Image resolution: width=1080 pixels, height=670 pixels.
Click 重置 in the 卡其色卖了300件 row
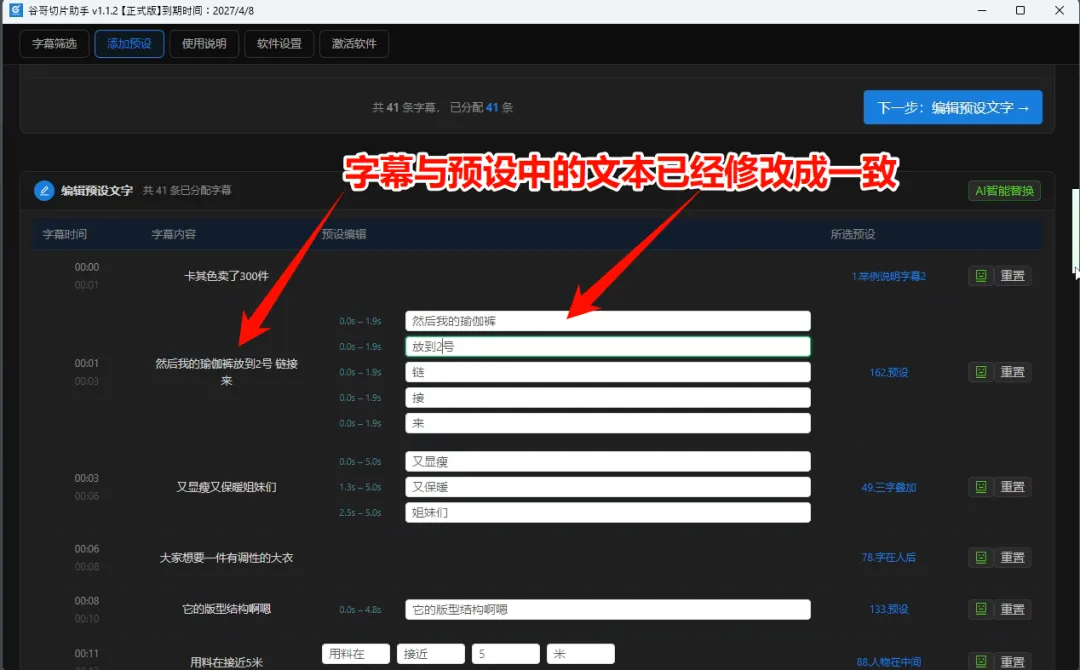[x=1012, y=275]
